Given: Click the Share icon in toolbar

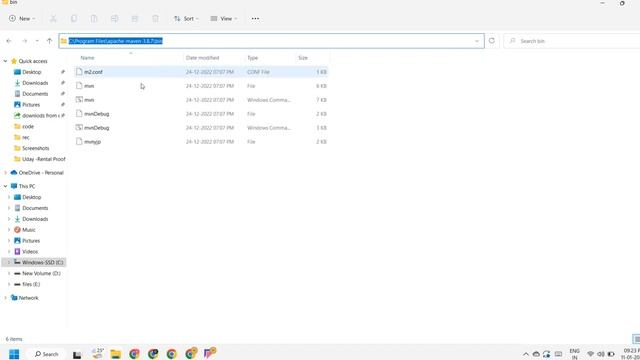Looking at the screenshot, I should pos(135,18).
